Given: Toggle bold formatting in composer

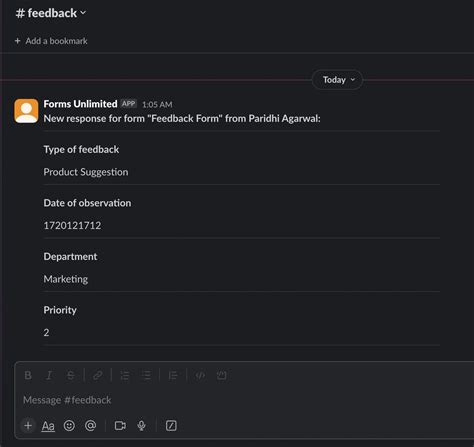Looking at the screenshot, I should (x=28, y=375).
